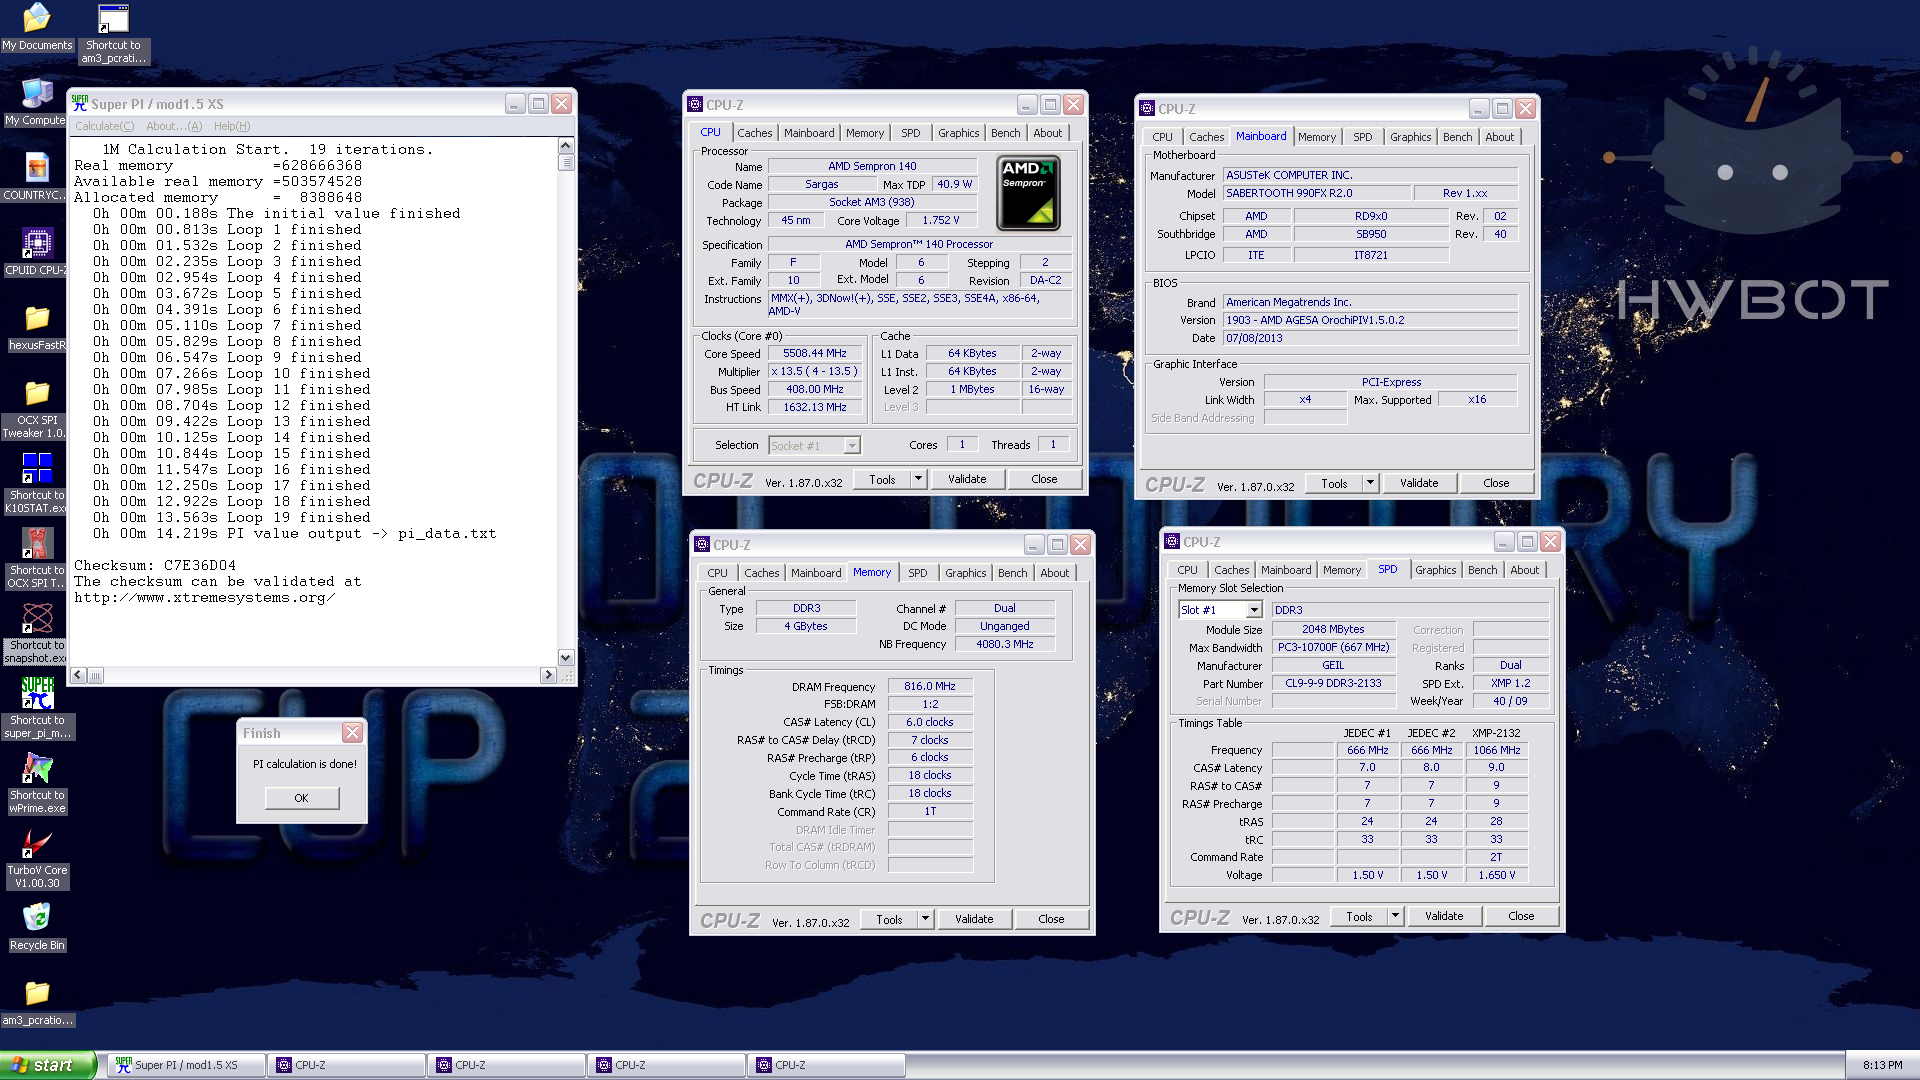The image size is (1920, 1080).
Task: Select the CPU tab in Mainboard window
Action: point(1162,137)
